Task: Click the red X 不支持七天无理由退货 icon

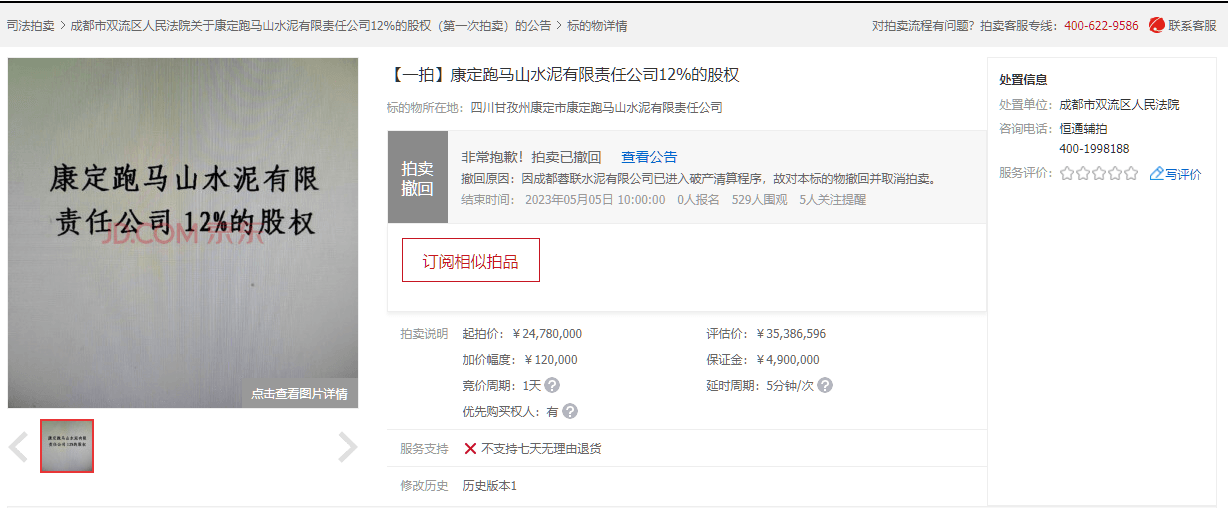Action: pos(470,449)
